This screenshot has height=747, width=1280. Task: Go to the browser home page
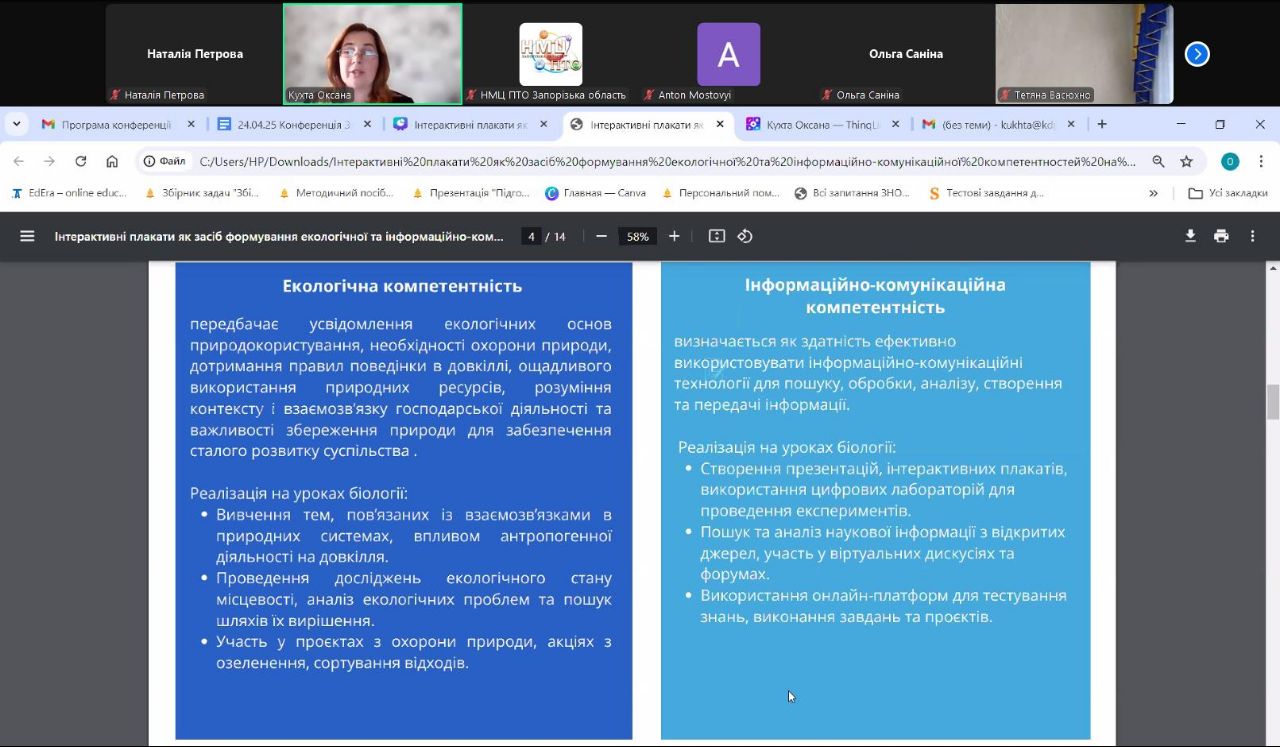tap(112, 161)
